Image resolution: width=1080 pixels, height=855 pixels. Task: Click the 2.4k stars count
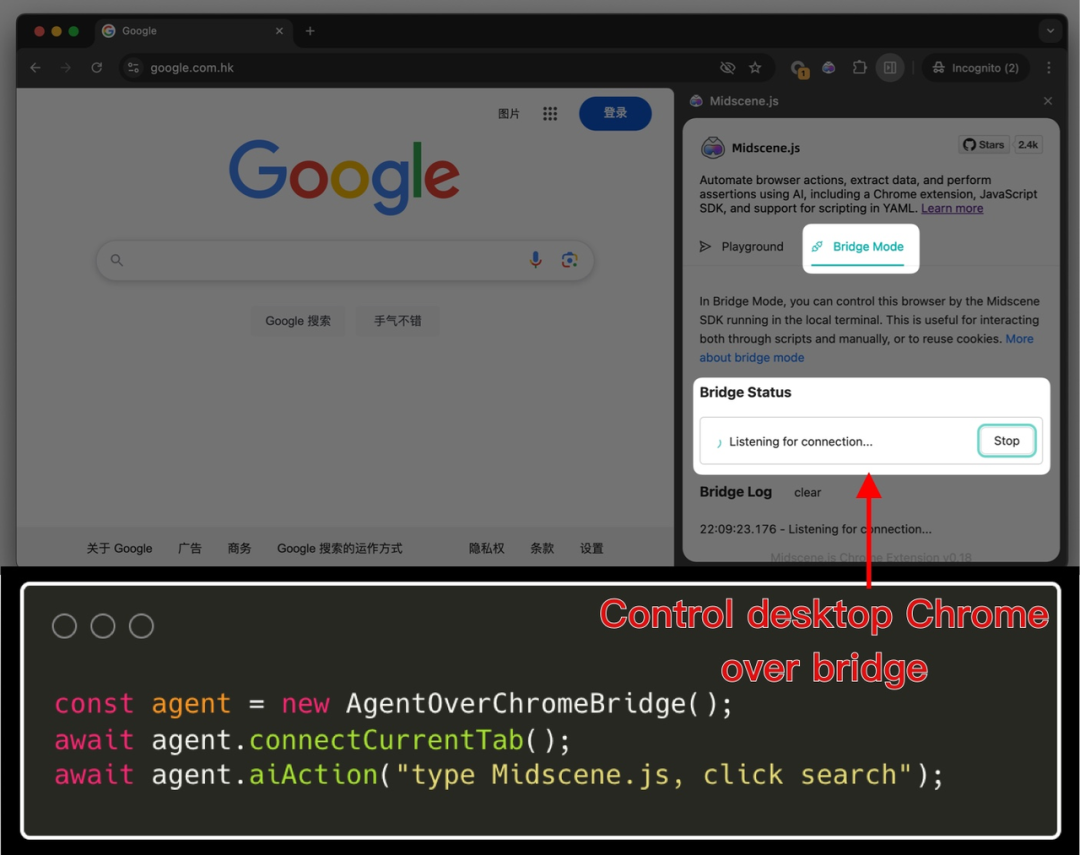[x=1028, y=145]
